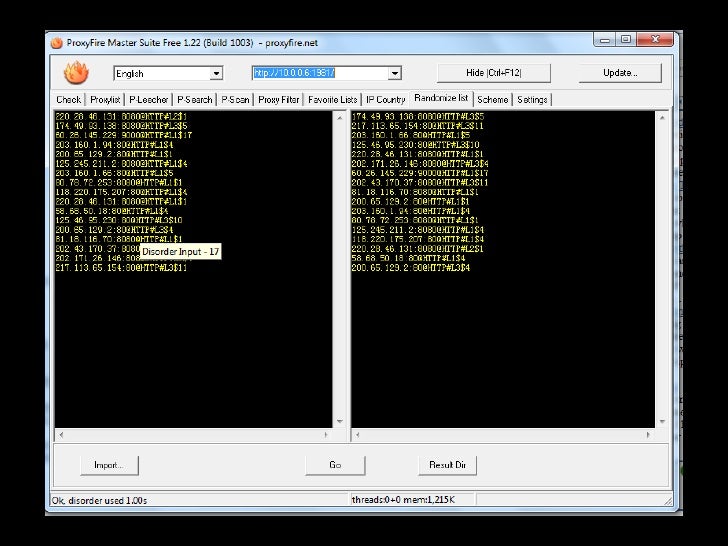
Task: Click the Randomize list tab
Action: point(441,98)
